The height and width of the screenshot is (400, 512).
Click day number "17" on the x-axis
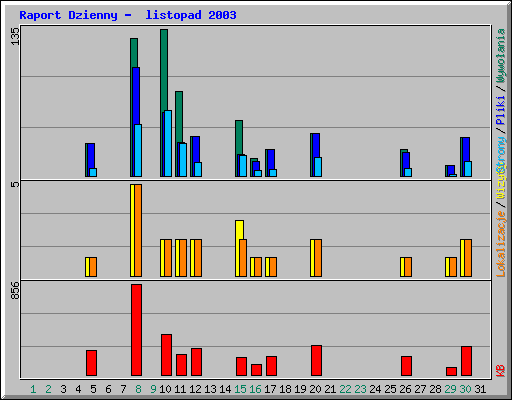[x=270, y=389]
